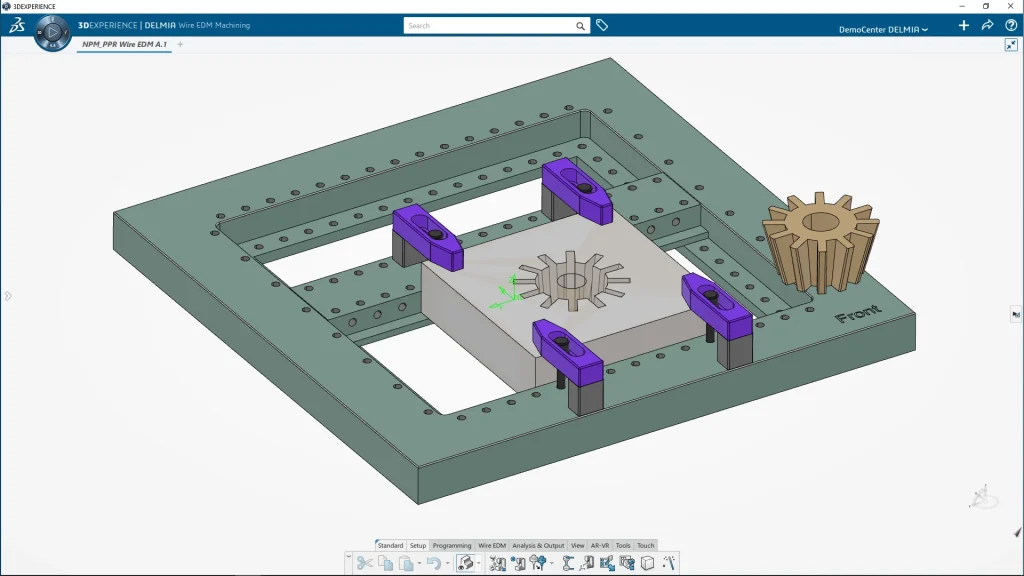Open the Paste options dropdown arrow
This screenshot has height=576, width=1024.
419,565
